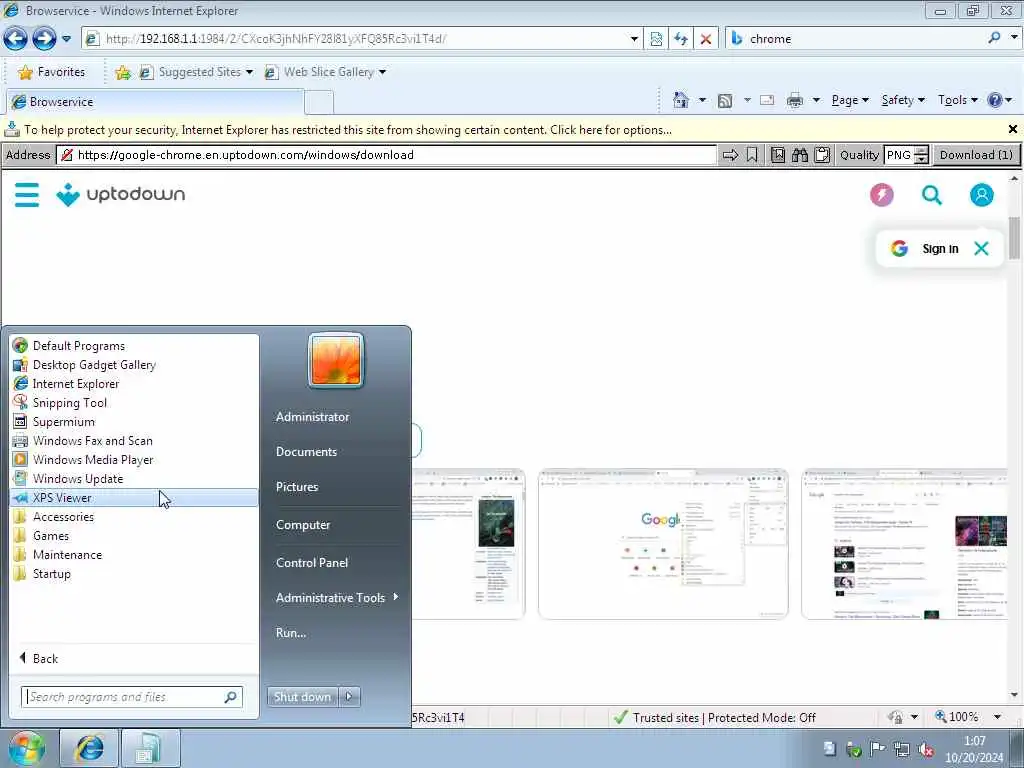This screenshot has width=1024, height=768.
Task: Expand the Accessories folder
Action: click(x=134, y=517)
